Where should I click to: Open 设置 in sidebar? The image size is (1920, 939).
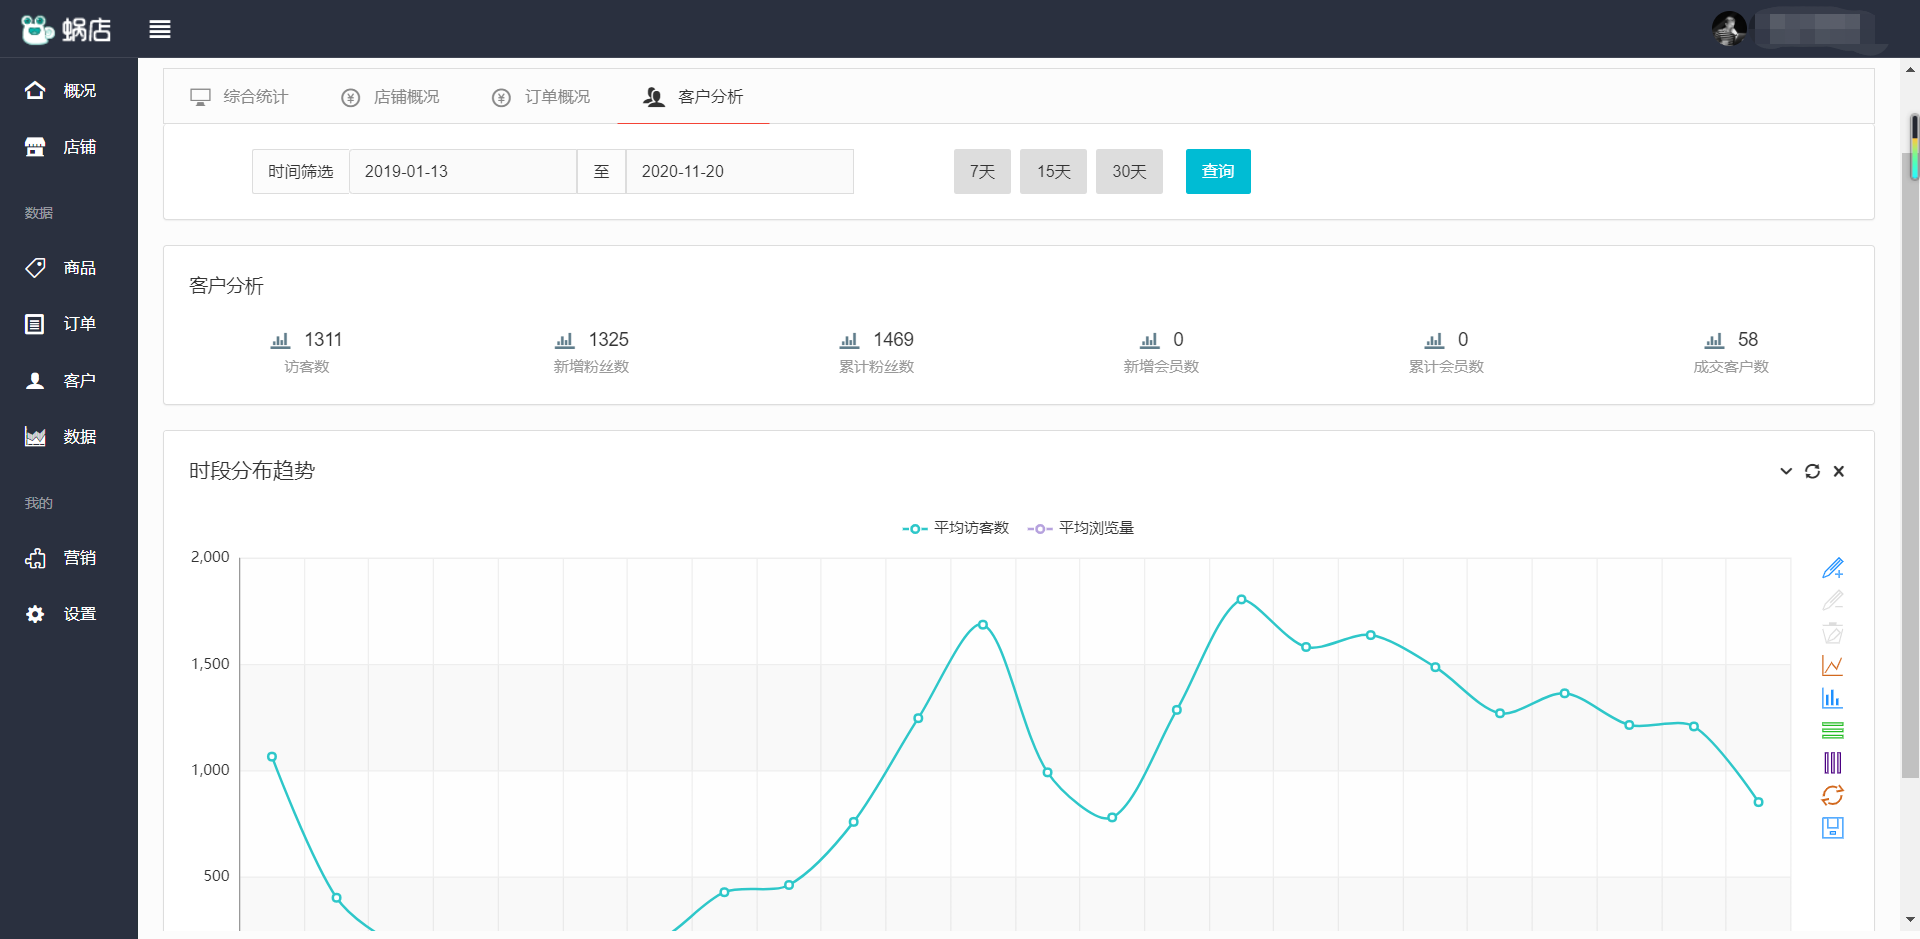coord(68,614)
